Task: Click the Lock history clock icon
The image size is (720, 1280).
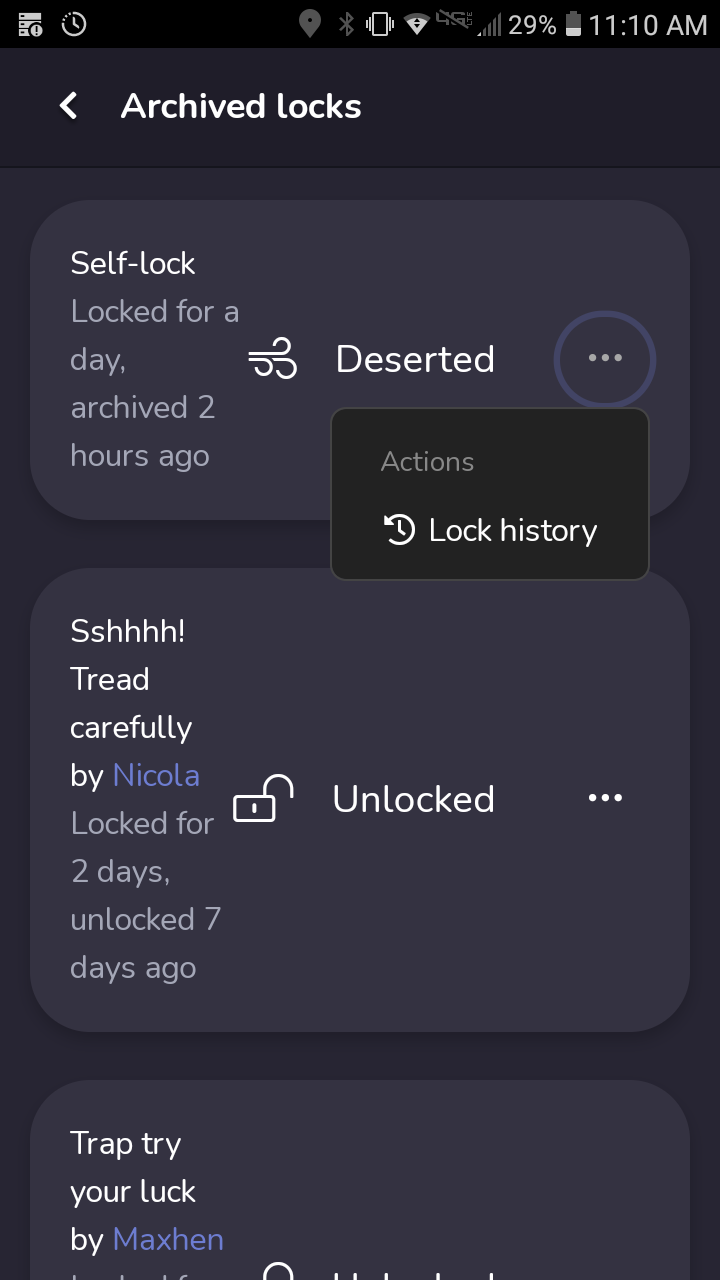Action: point(400,530)
